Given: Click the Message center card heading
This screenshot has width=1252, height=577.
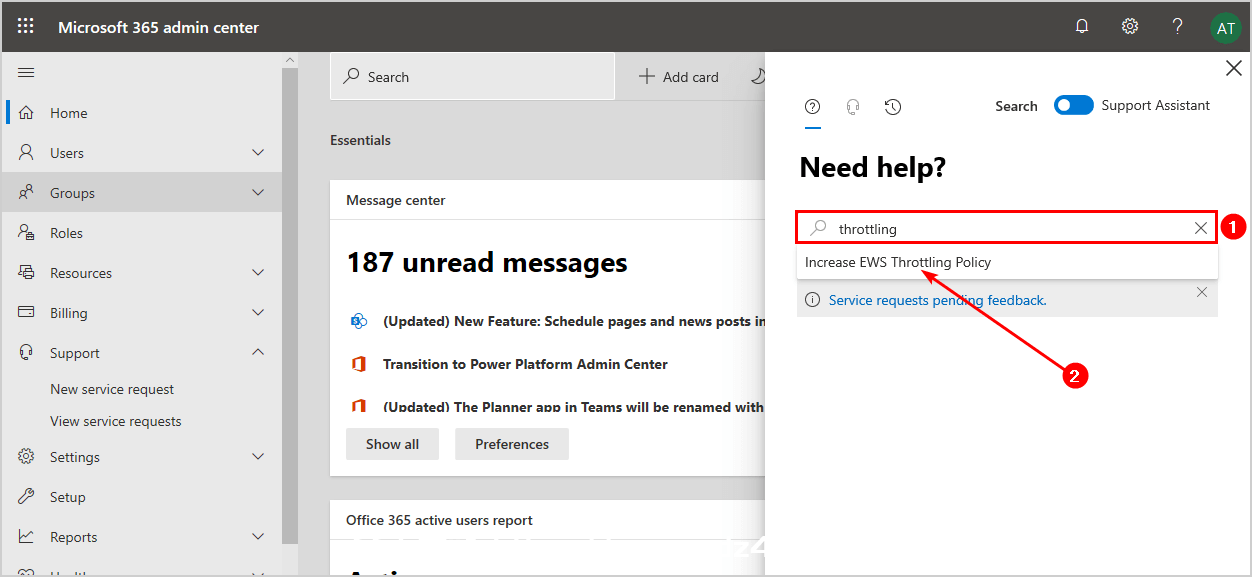Looking at the screenshot, I should click(x=396, y=200).
